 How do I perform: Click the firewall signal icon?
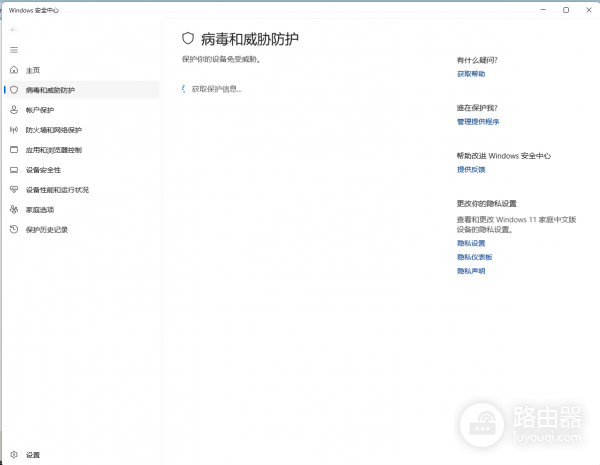click(x=14, y=130)
